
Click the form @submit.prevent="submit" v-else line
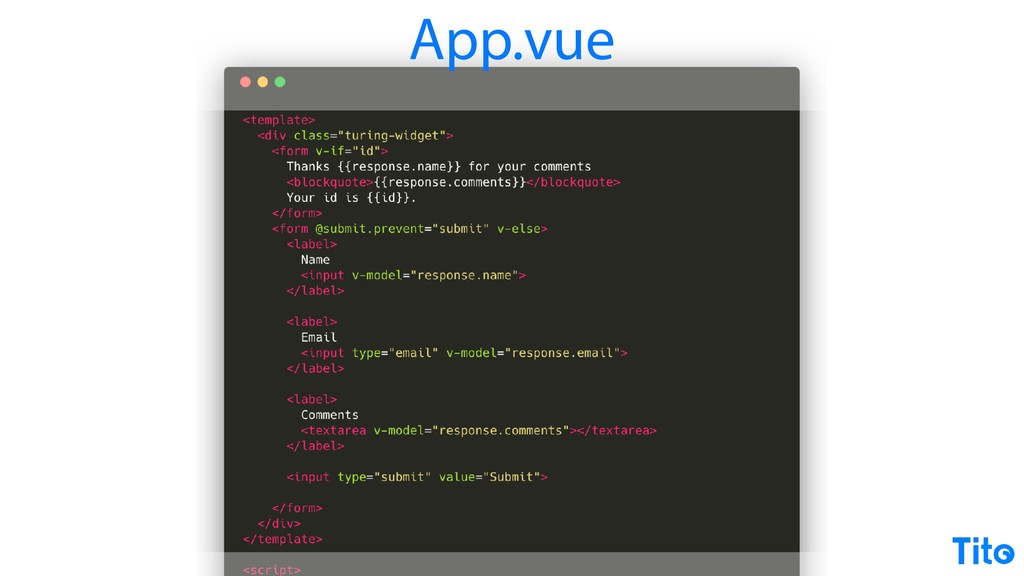pos(409,229)
